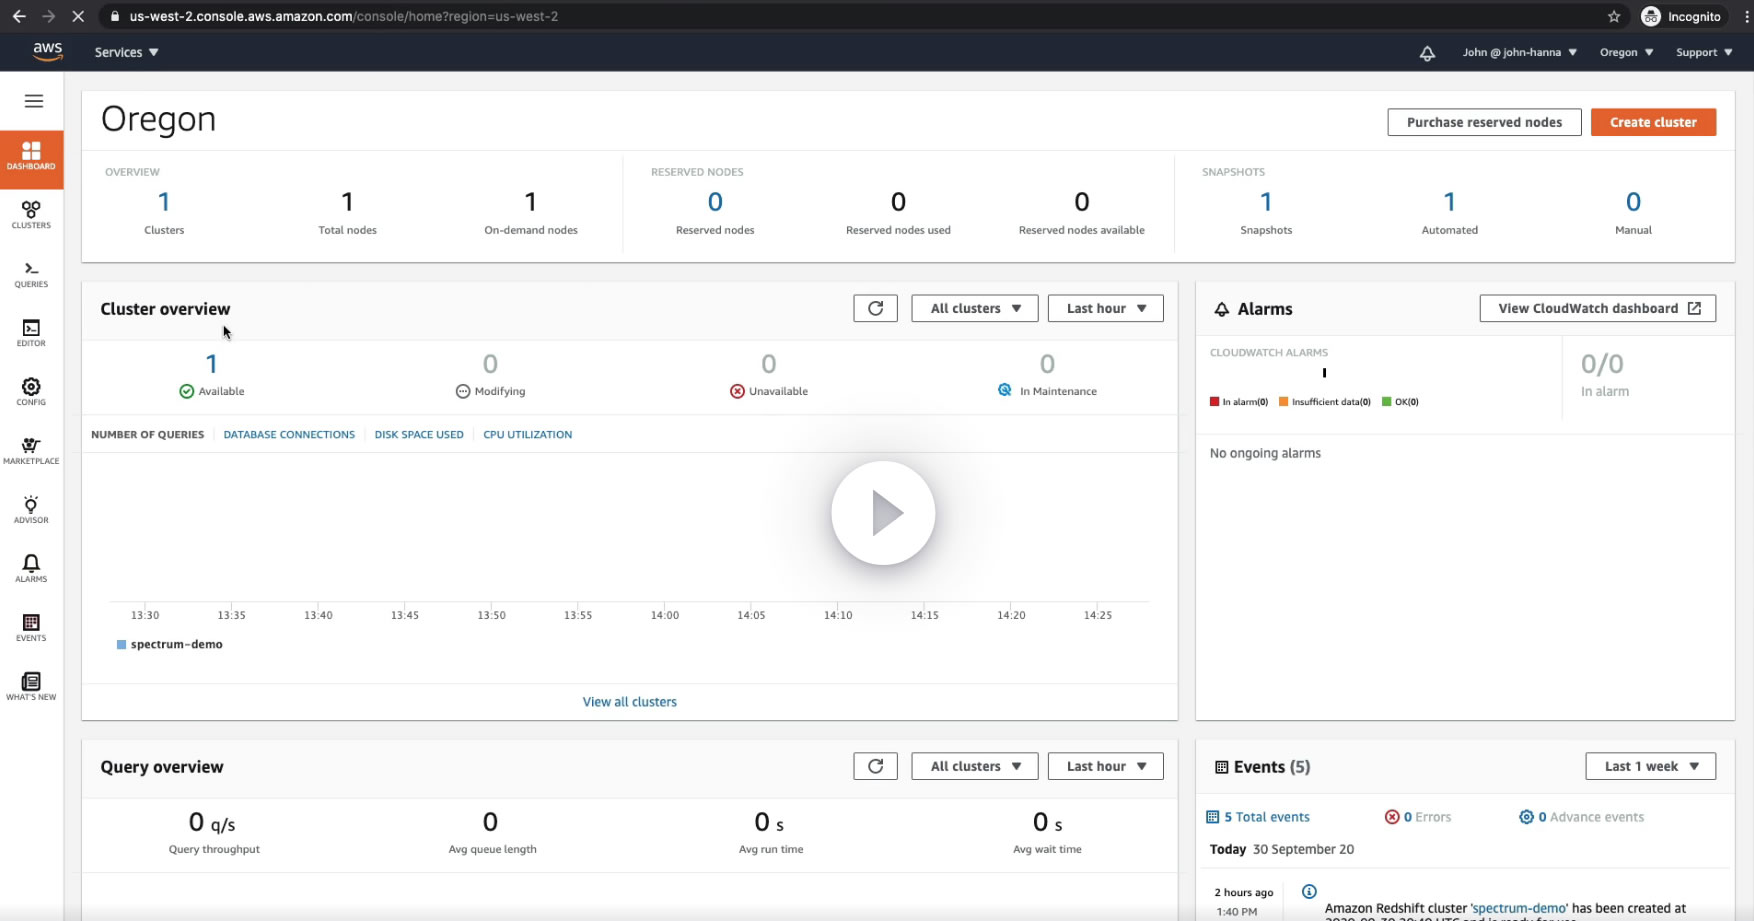Refresh the Cluster overview panel
Image resolution: width=1754 pixels, height=921 pixels.
[875, 308]
